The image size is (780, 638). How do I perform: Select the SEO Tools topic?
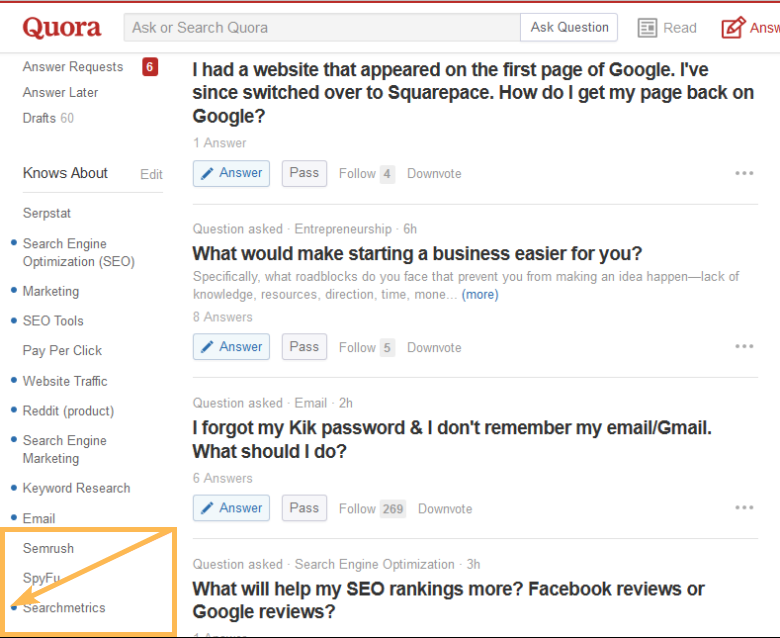pos(53,321)
